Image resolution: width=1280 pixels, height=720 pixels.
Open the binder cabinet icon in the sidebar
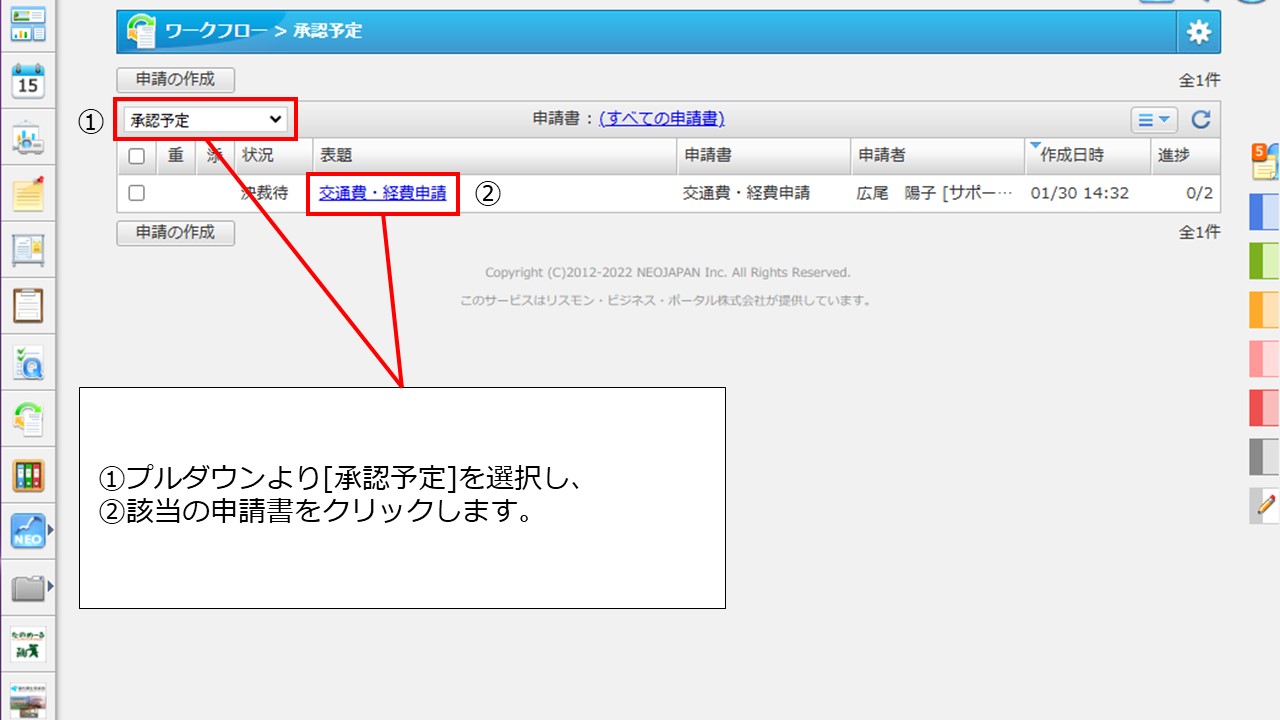28,476
